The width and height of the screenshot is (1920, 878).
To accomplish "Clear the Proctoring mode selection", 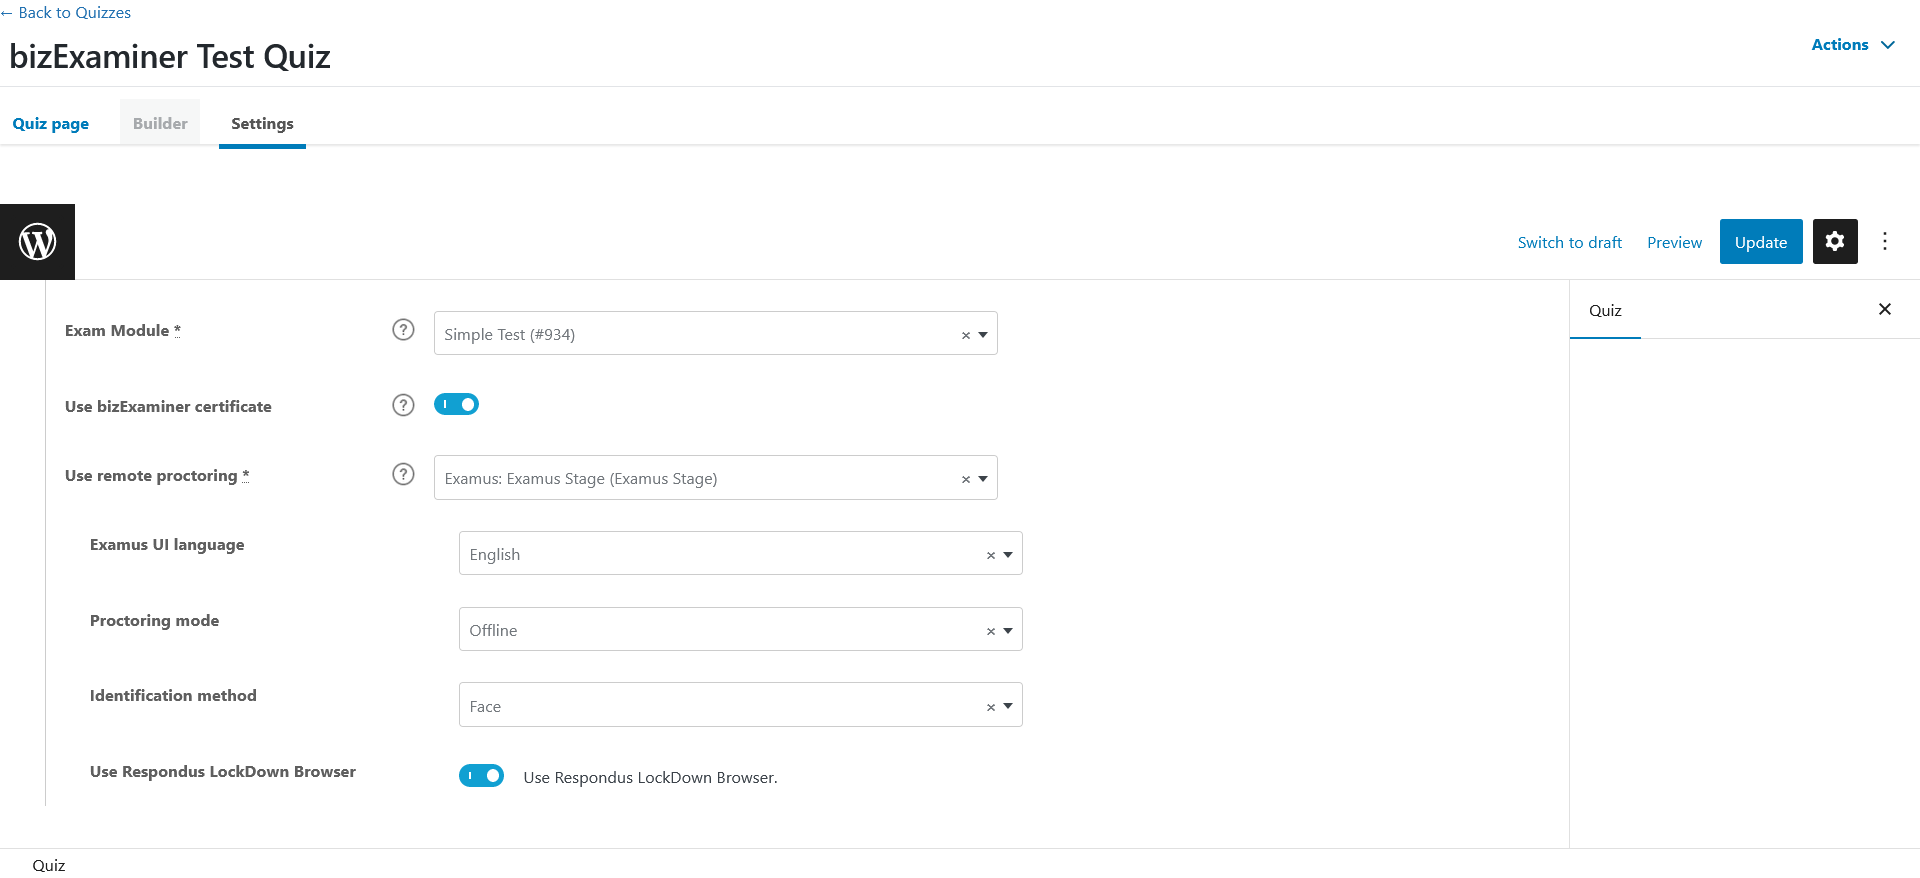I will tap(990, 631).
